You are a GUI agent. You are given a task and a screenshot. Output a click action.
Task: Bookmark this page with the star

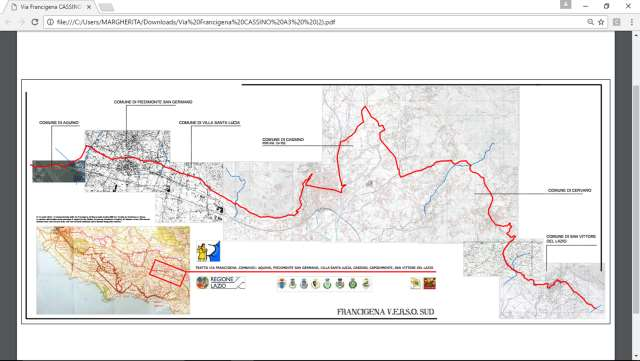click(601, 22)
